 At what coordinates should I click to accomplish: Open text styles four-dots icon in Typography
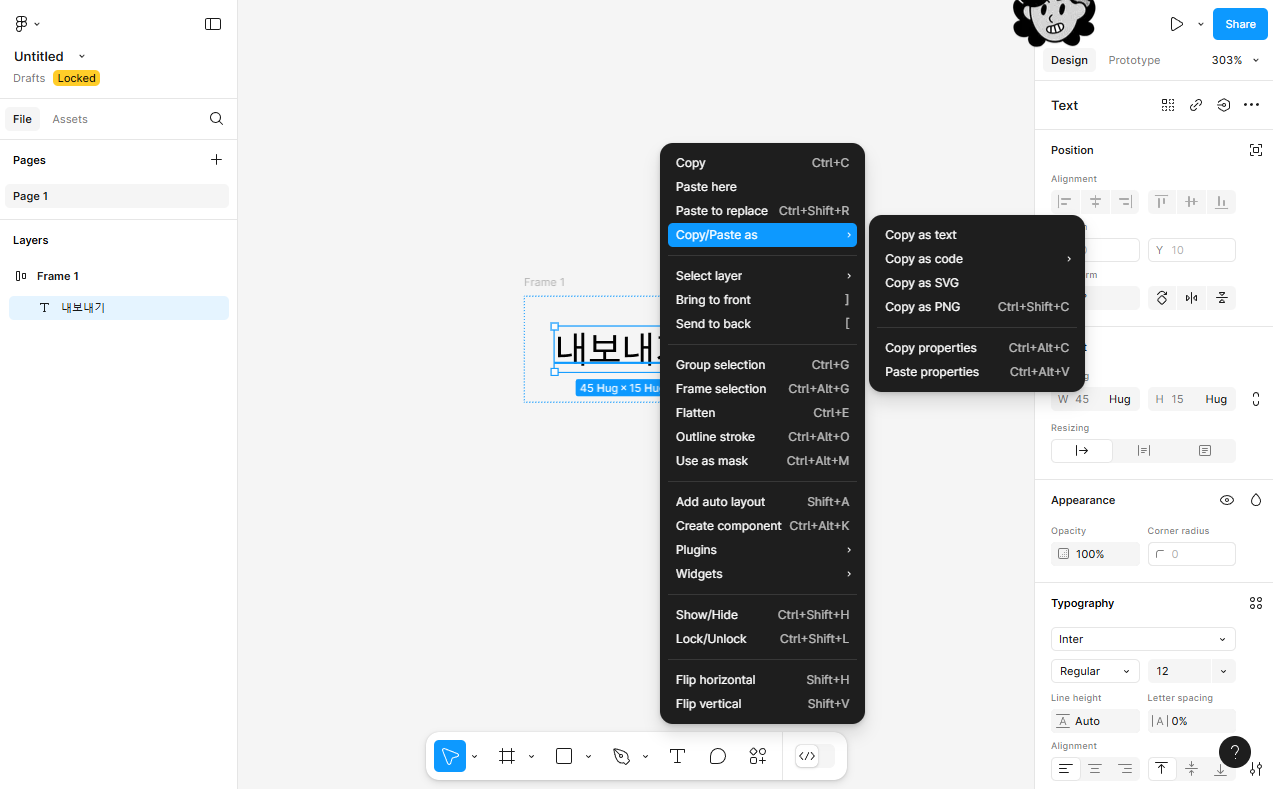click(x=1256, y=603)
